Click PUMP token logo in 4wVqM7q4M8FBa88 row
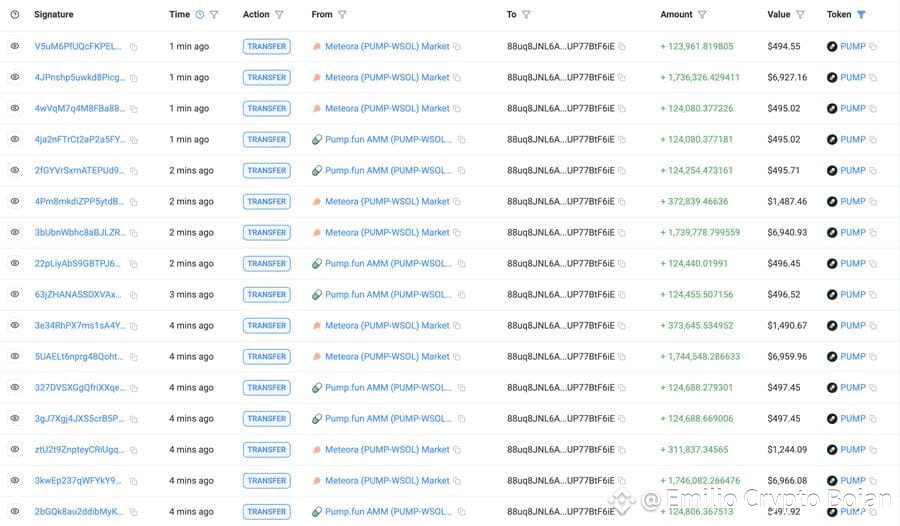The image size is (900, 526). pos(832,109)
